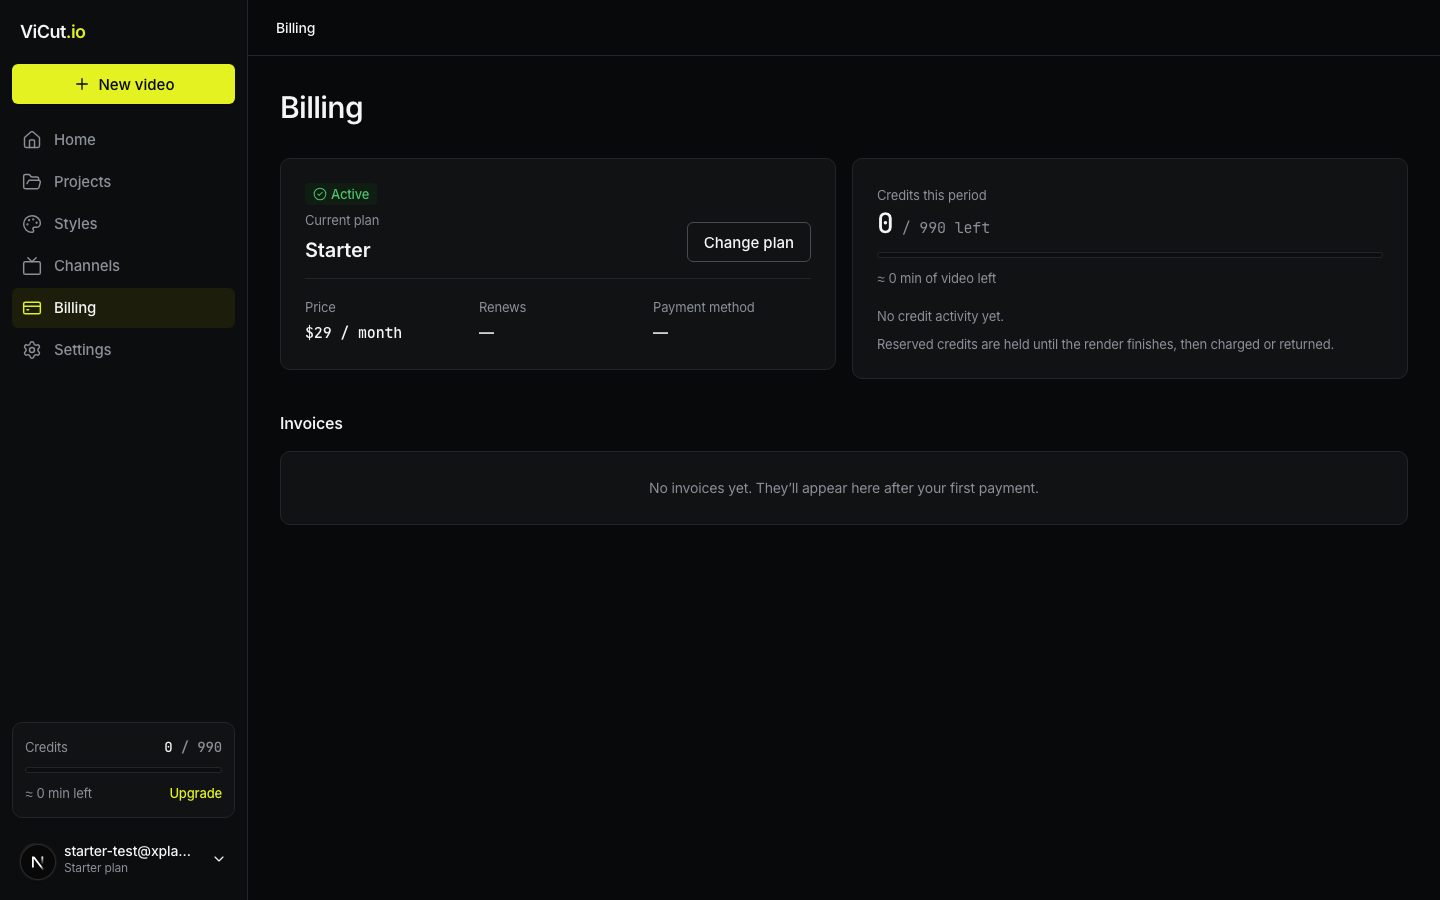Start a New video
Image resolution: width=1440 pixels, height=900 pixels.
pos(123,84)
